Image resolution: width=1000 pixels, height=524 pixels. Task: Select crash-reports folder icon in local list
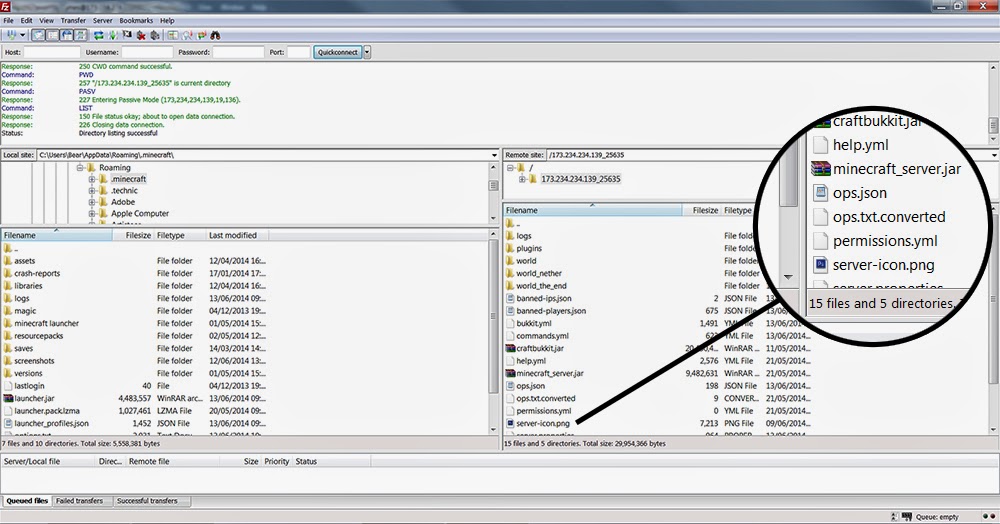[8, 273]
